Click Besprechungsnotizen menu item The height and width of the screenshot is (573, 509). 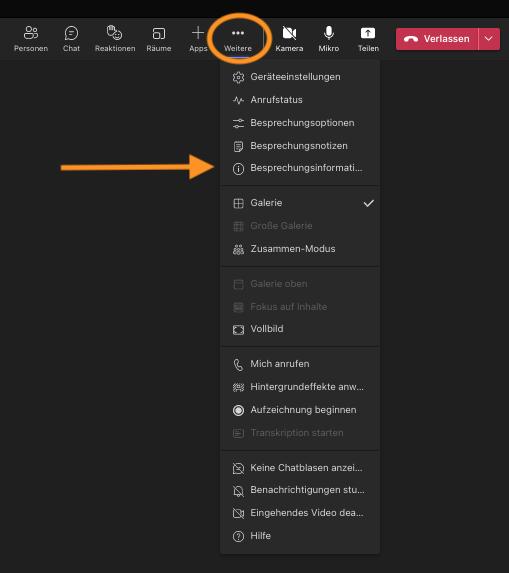point(300,146)
